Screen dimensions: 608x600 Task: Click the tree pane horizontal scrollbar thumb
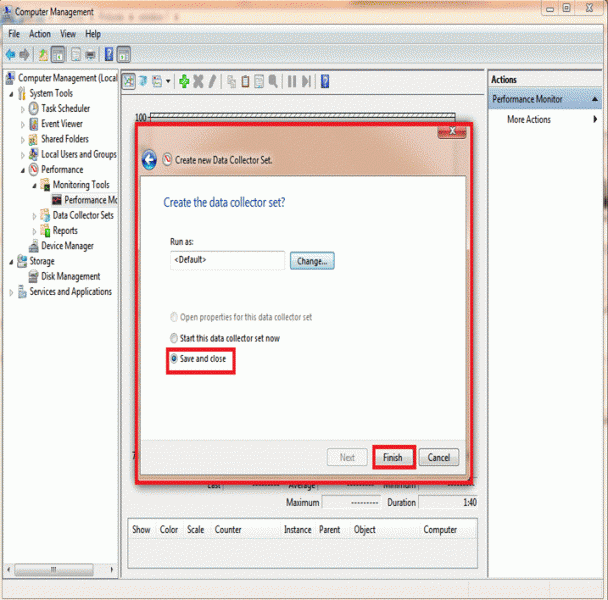tap(54, 570)
